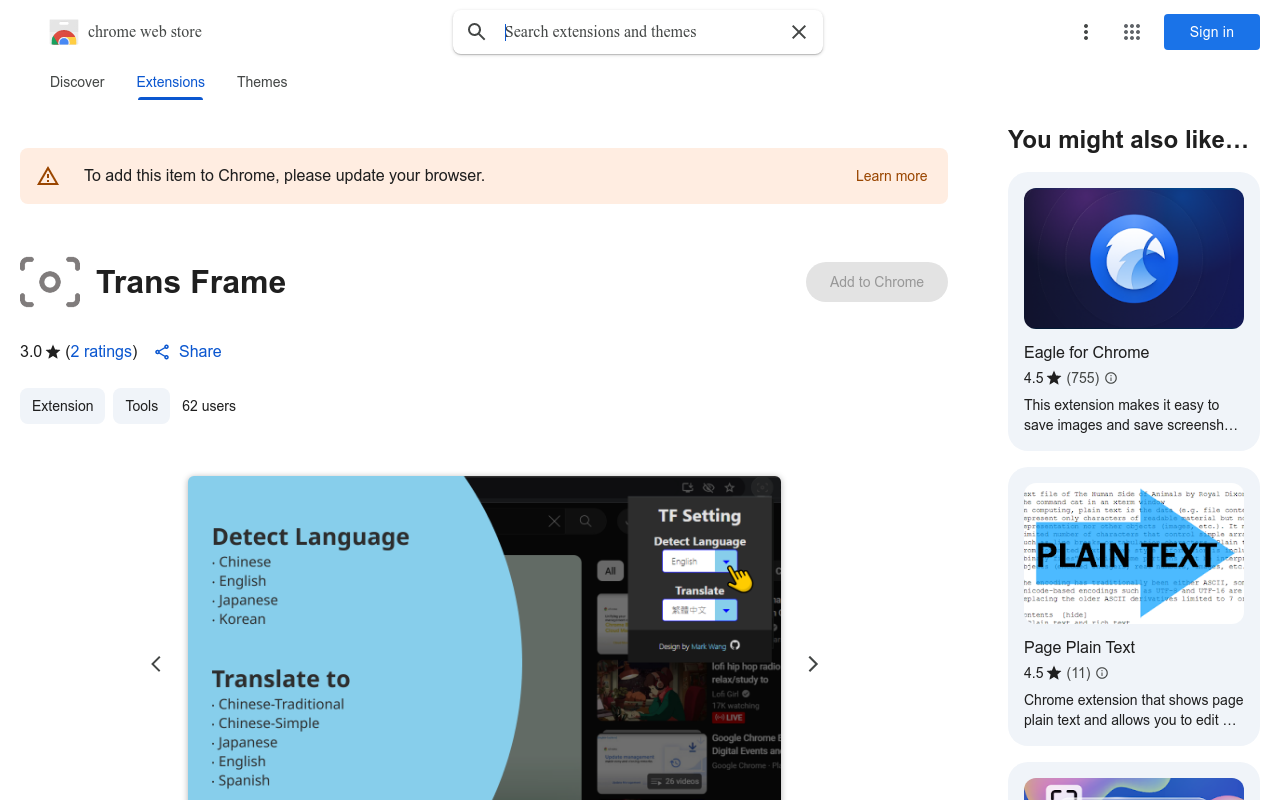Click the Eagle for Chrome title
The width and height of the screenshot is (1280, 800).
pos(1086,352)
